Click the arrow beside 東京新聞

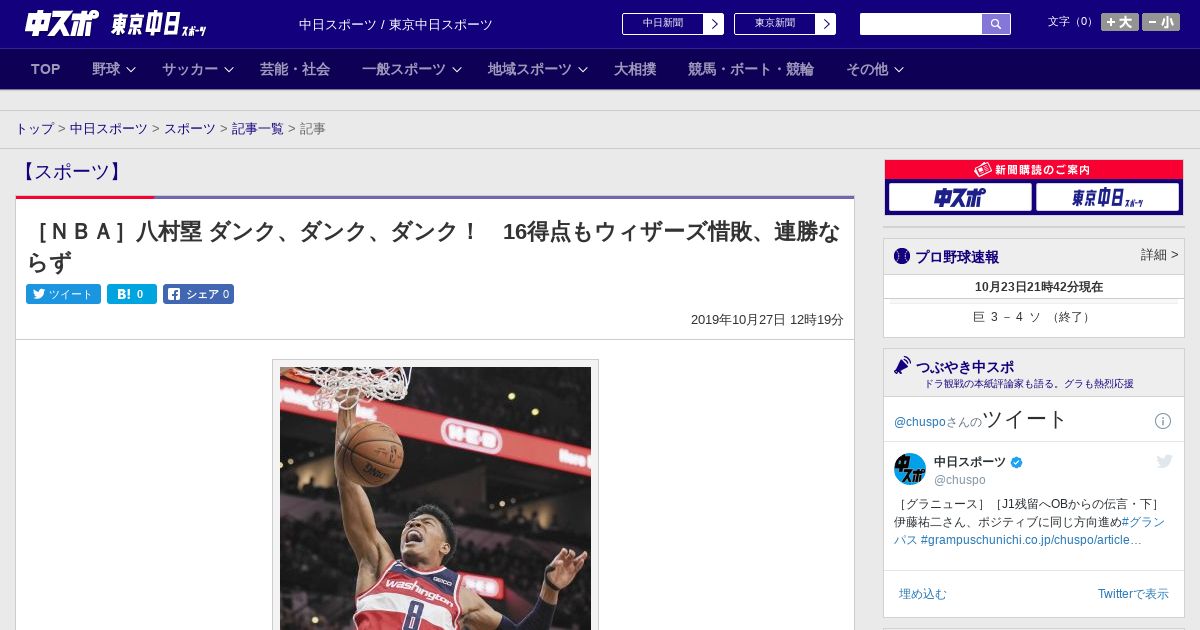(826, 24)
